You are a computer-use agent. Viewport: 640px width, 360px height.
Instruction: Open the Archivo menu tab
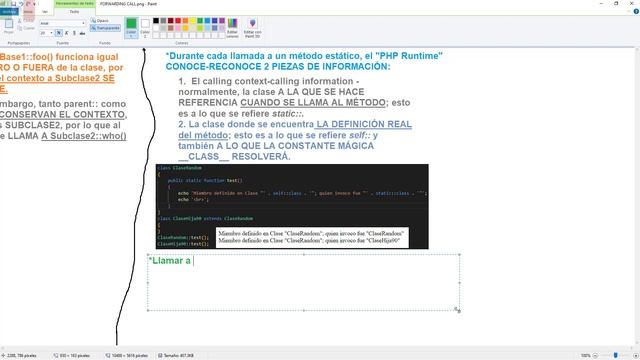tap(9, 11)
